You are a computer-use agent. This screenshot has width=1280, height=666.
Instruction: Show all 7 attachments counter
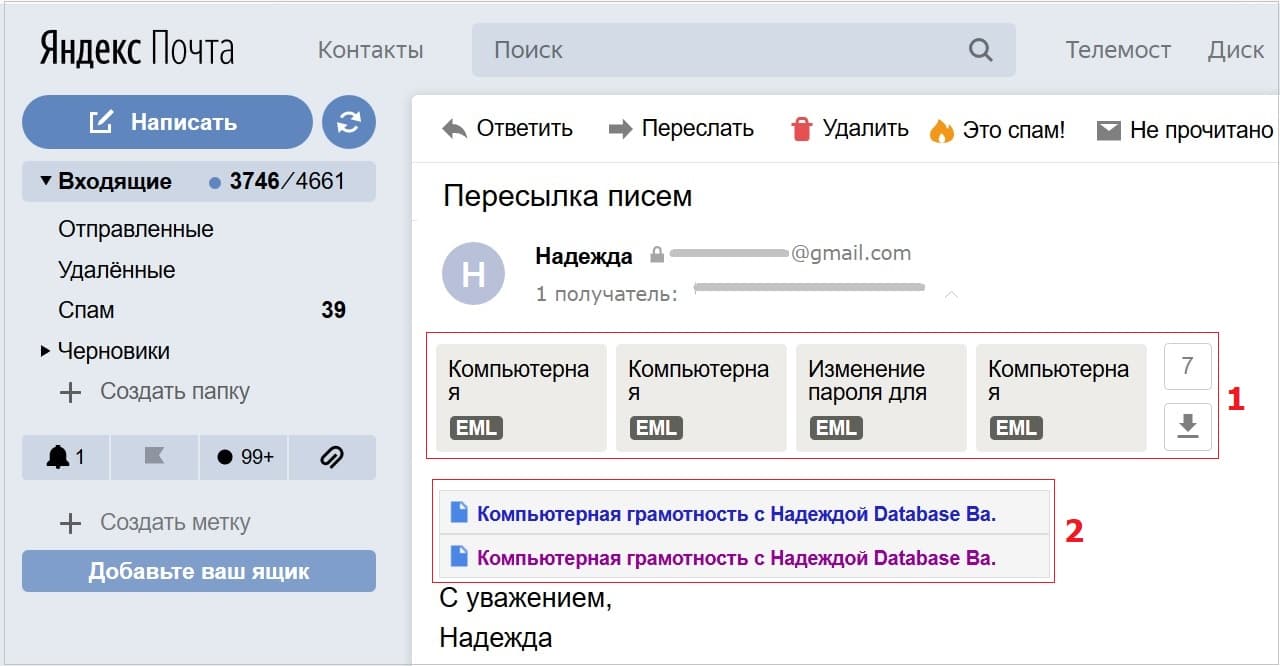(1187, 366)
